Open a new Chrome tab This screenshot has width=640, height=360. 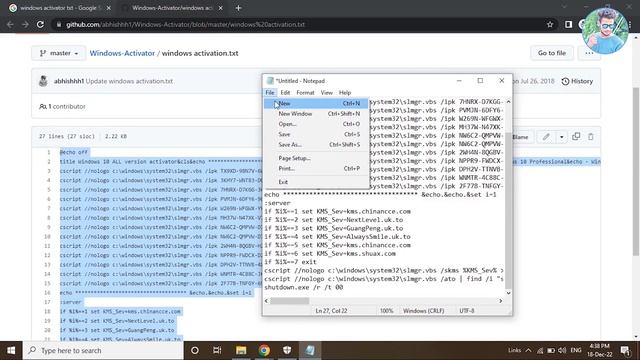(238, 8)
